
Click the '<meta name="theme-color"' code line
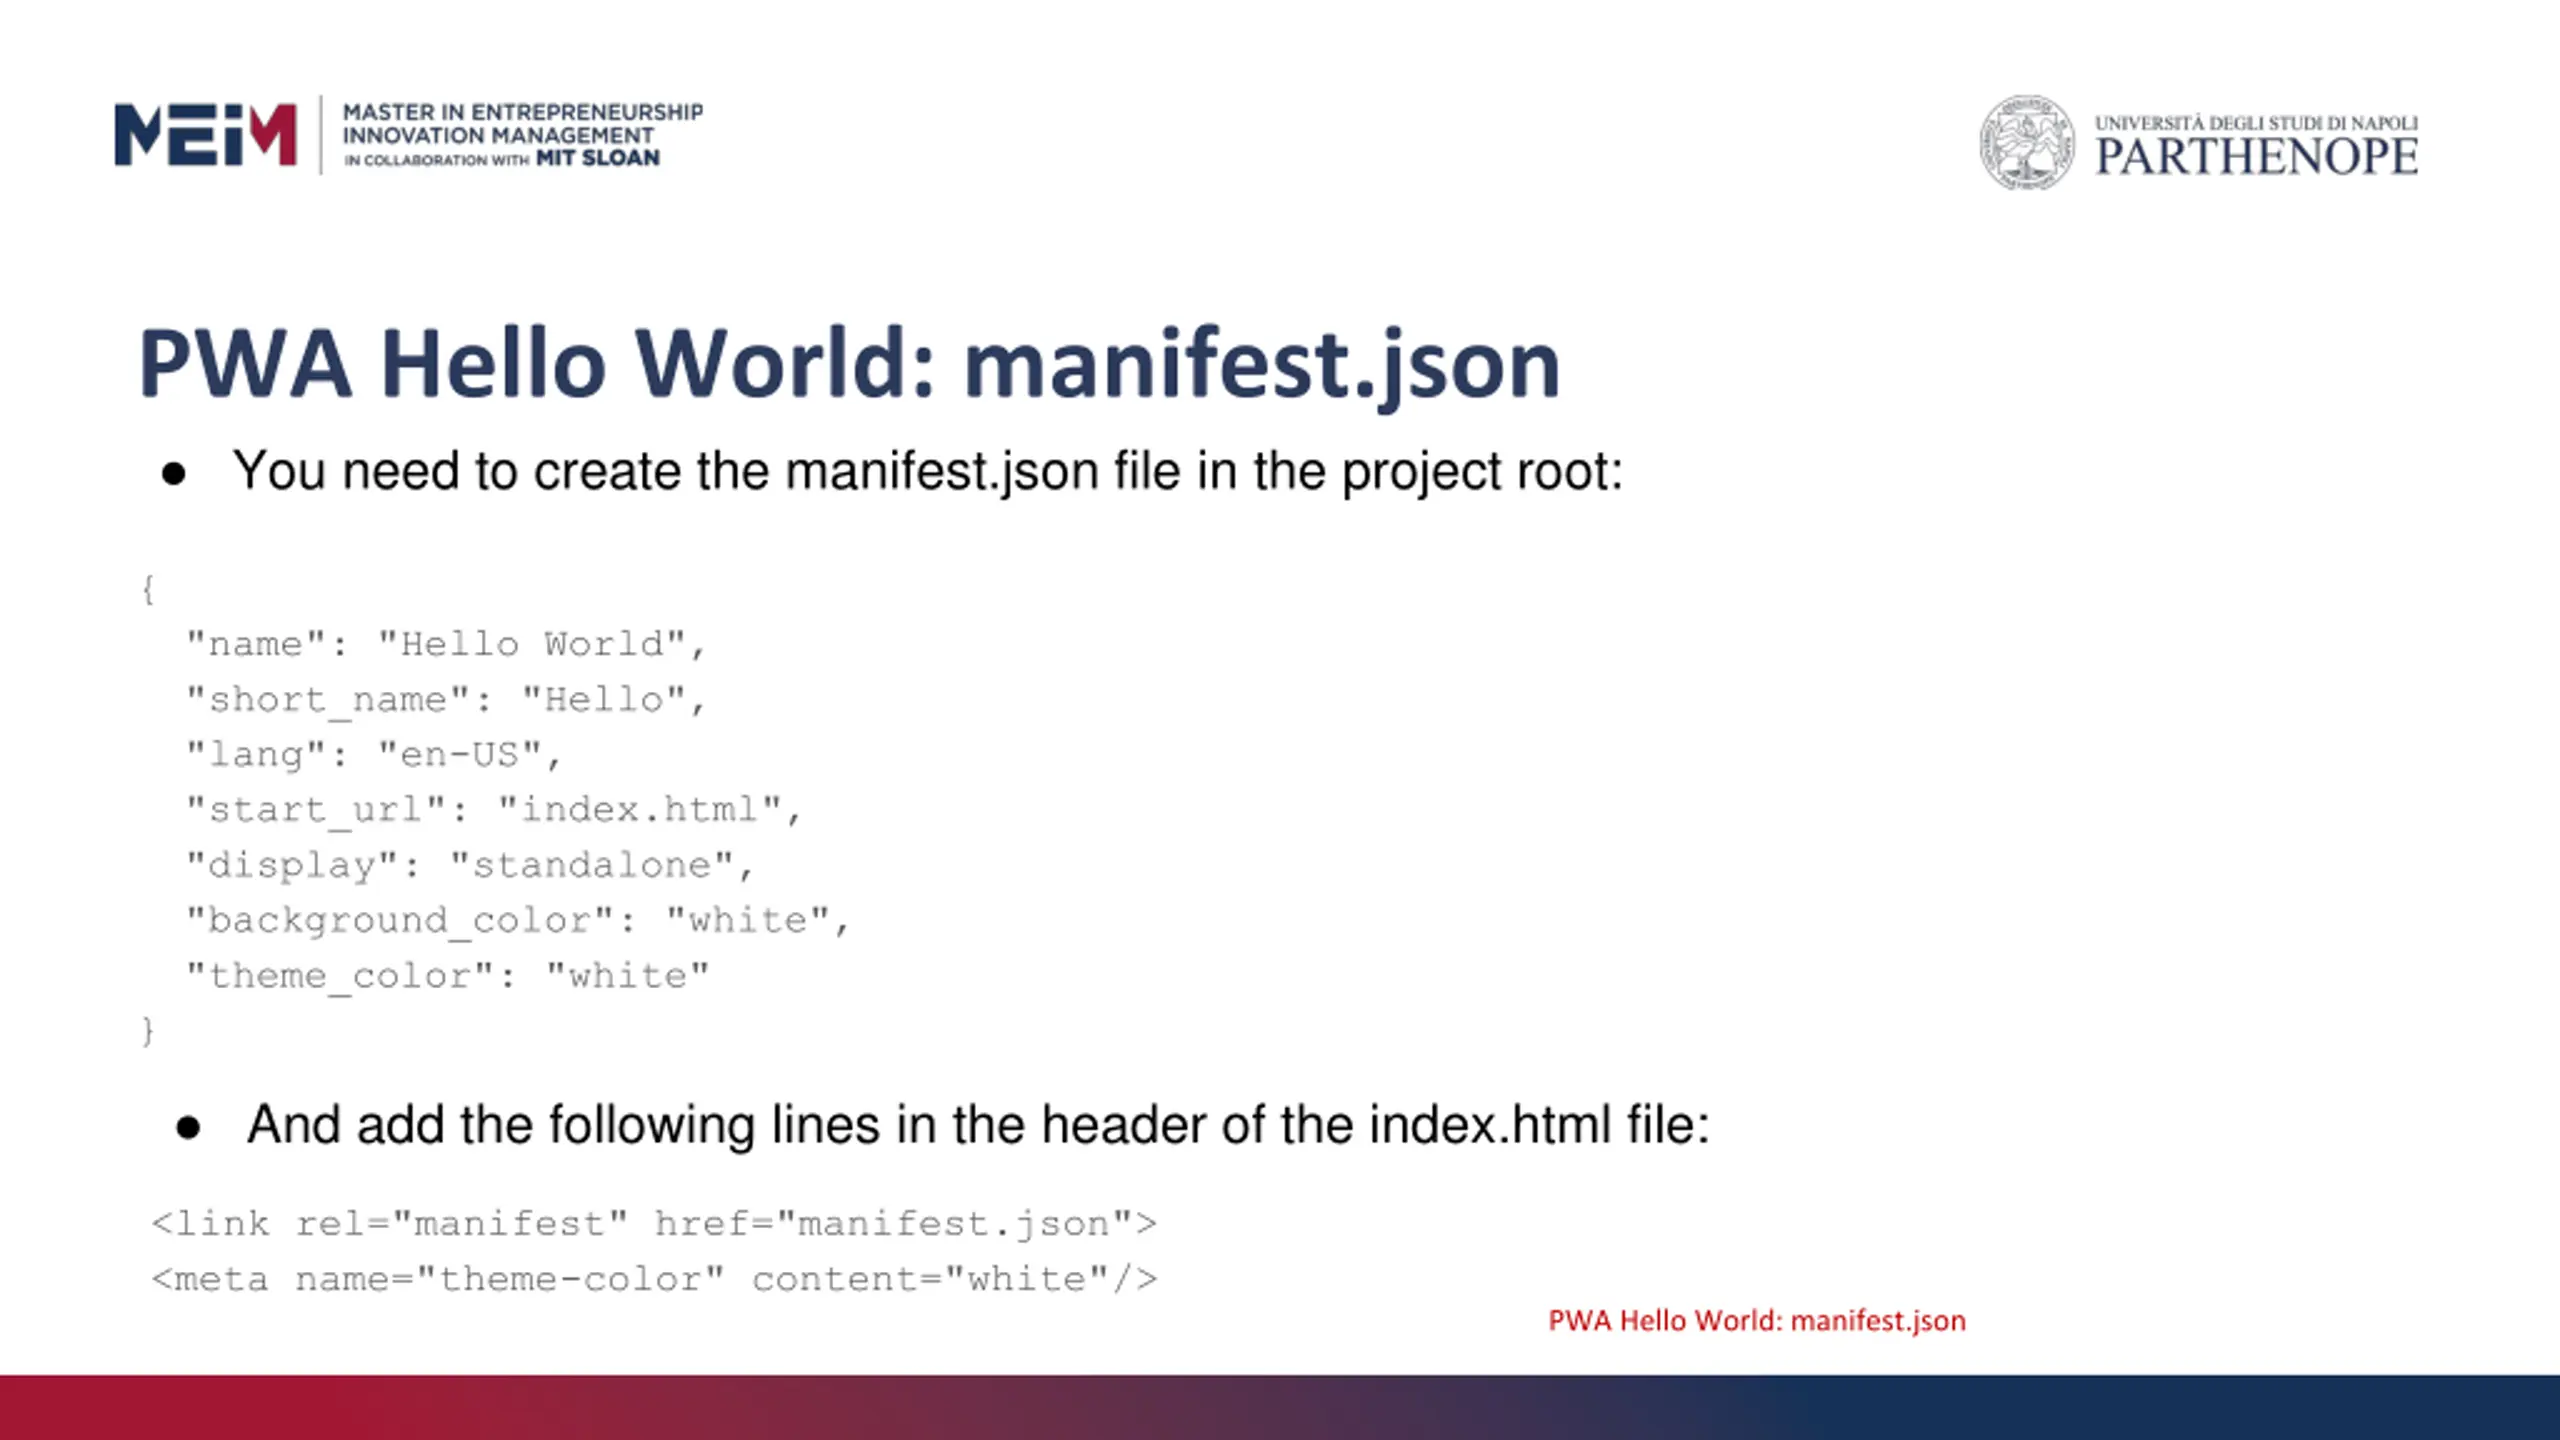click(x=654, y=1279)
